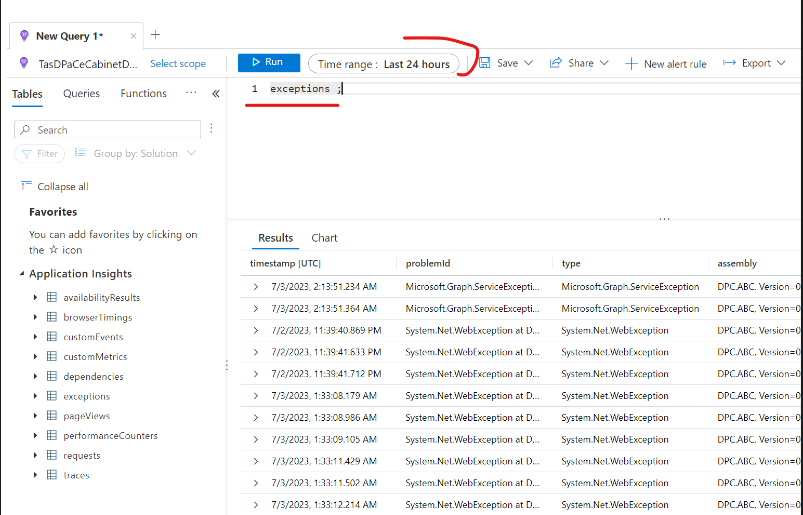Click the Filter button
803x515 pixels.
coord(40,154)
